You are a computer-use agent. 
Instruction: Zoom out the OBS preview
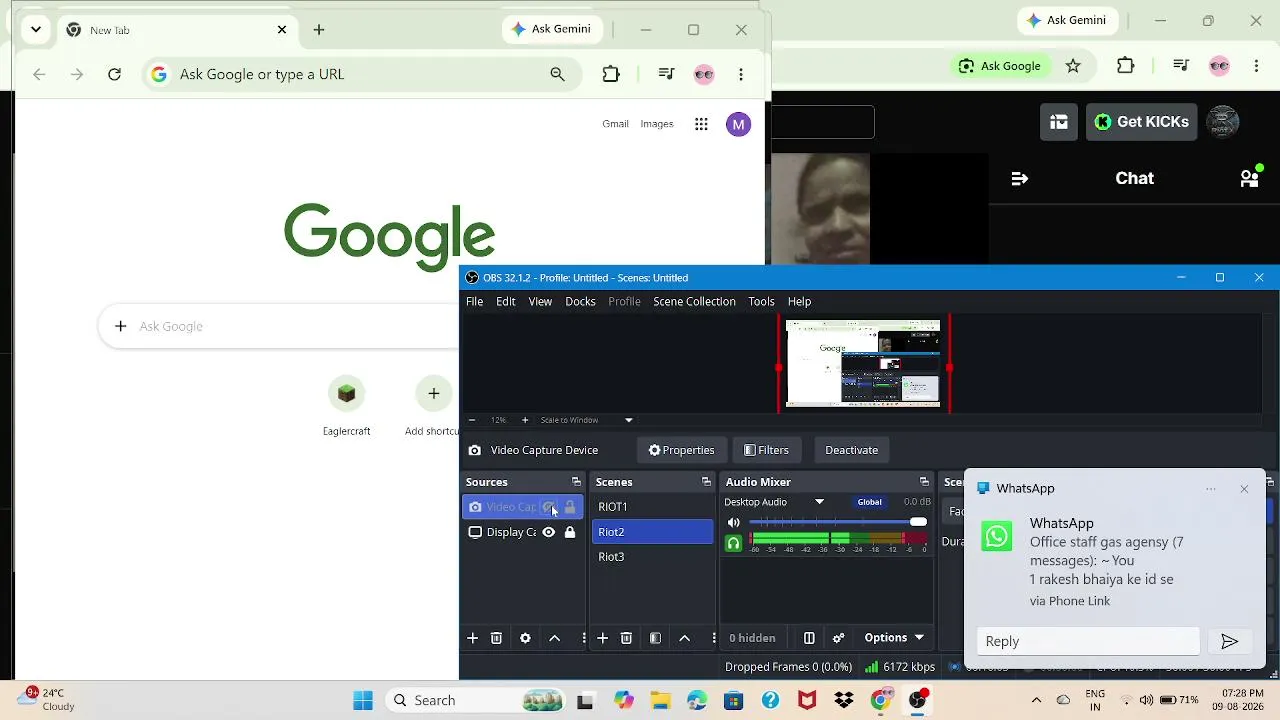coord(472,420)
